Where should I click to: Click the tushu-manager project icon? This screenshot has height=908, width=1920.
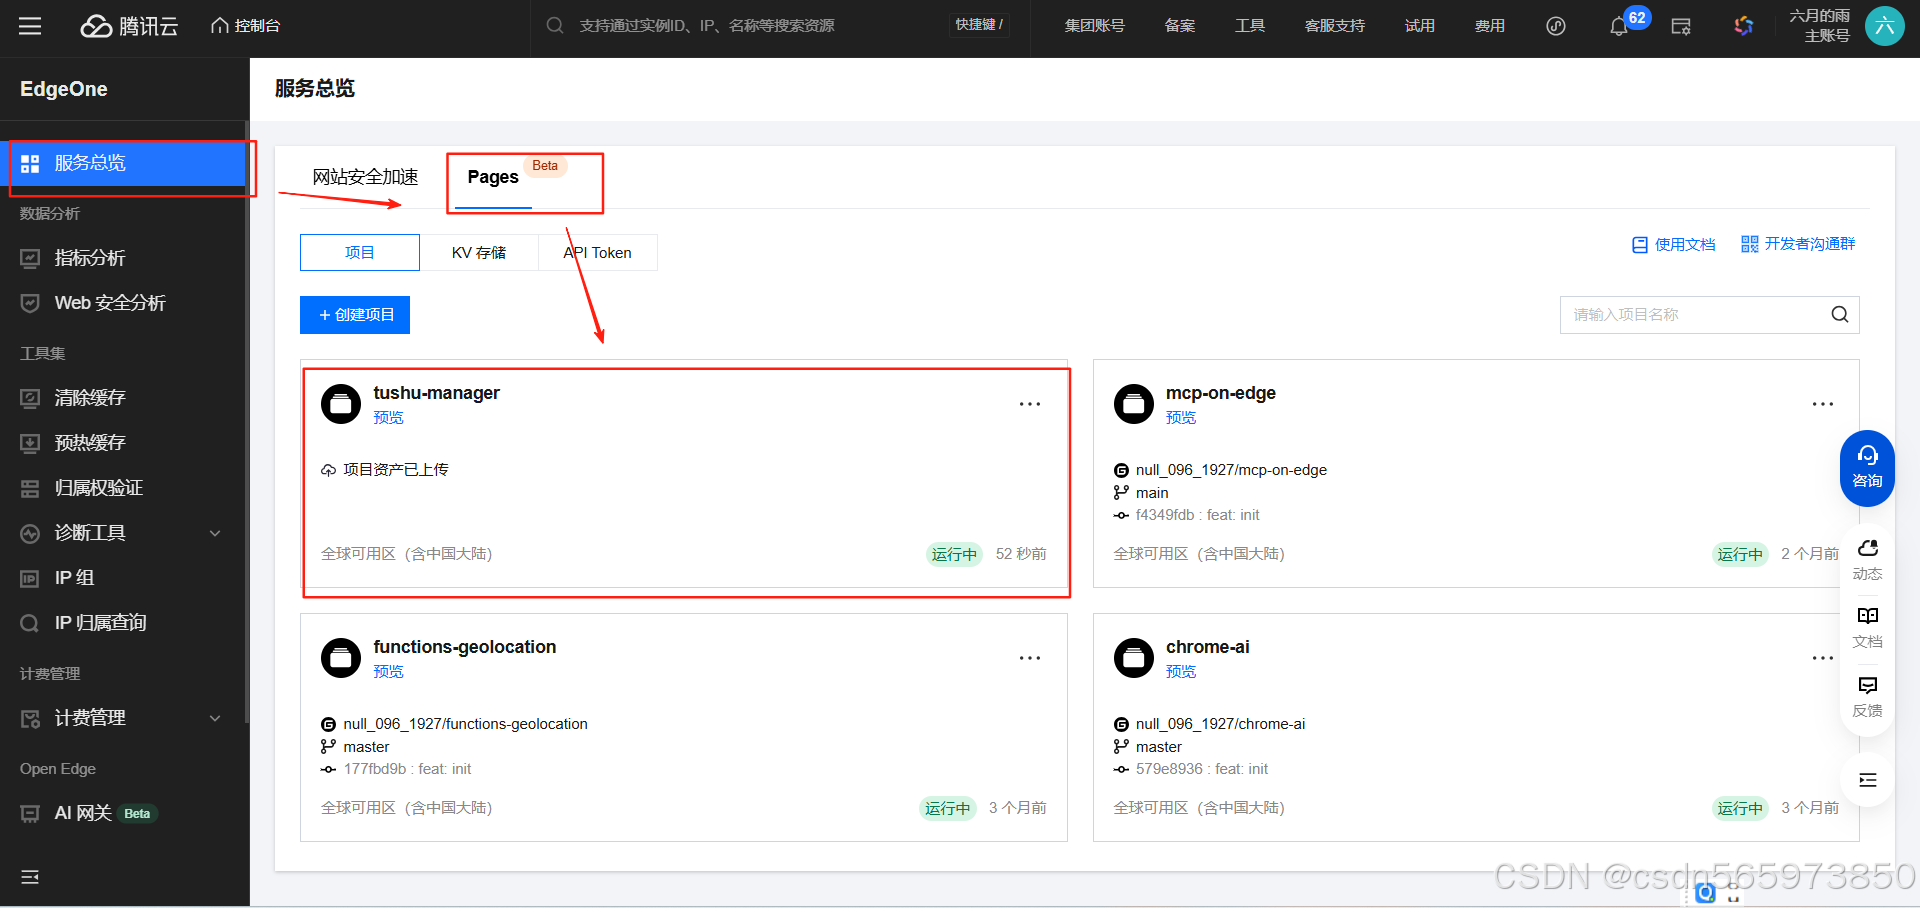click(341, 404)
